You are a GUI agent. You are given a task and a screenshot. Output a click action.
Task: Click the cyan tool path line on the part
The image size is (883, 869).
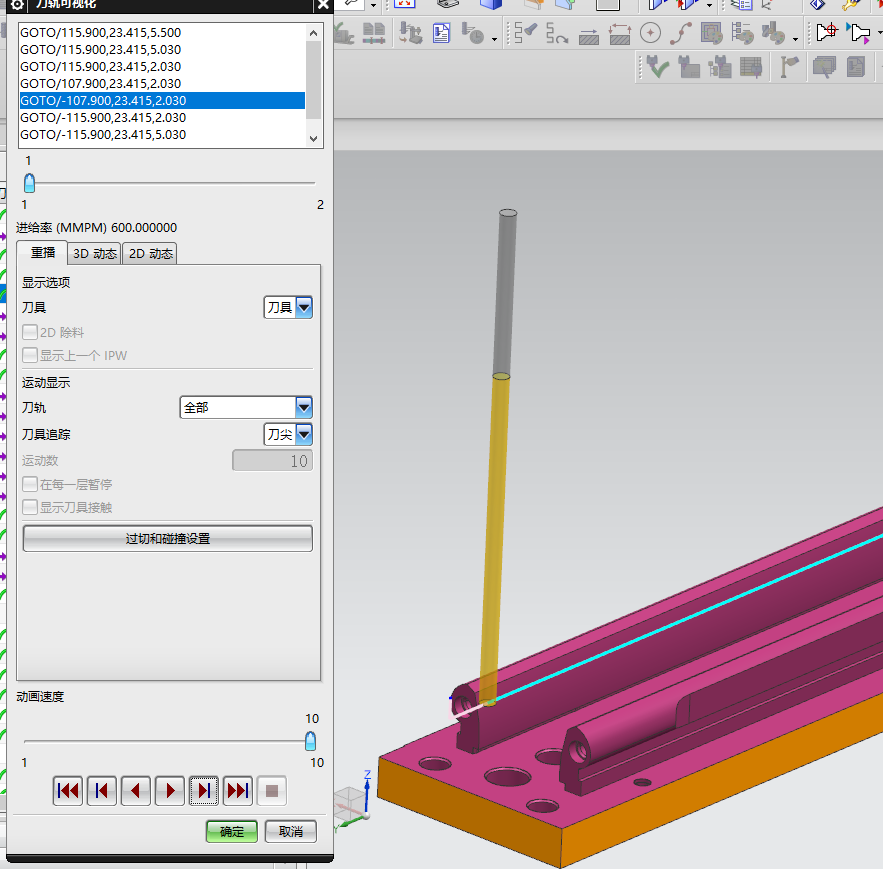click(688, 618)
